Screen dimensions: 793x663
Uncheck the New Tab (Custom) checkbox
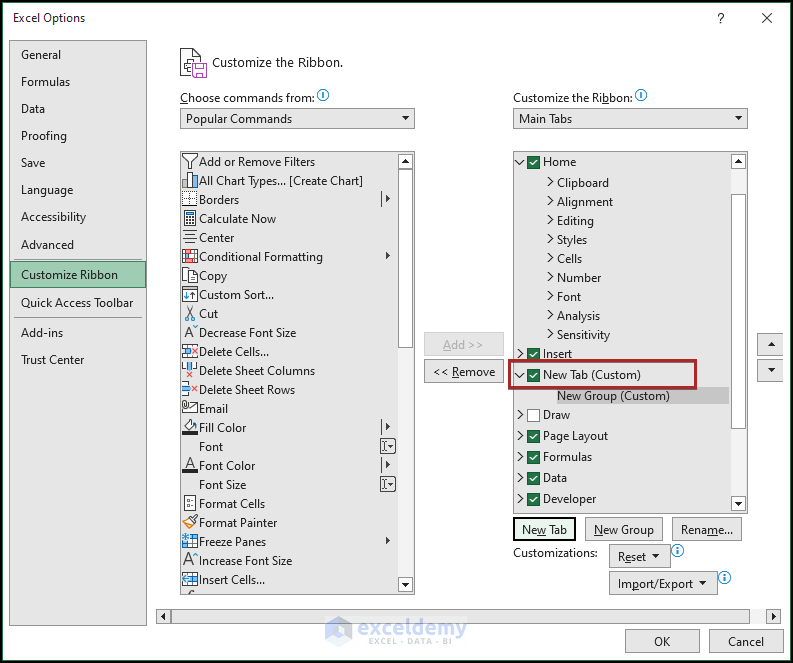(533, 375)
